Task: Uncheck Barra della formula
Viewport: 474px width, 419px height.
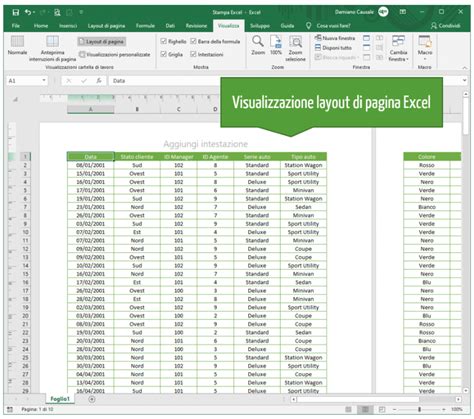Action: [x=193, y=41]
